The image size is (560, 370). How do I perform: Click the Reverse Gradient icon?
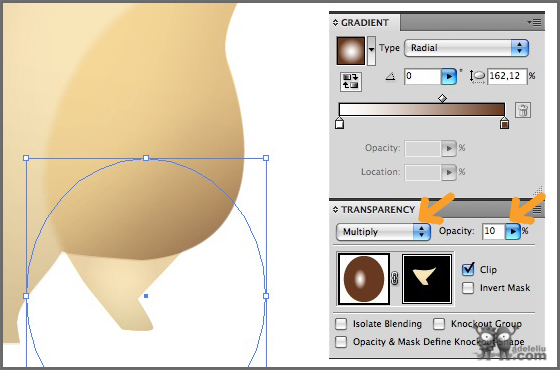click(x=350, y=81)
